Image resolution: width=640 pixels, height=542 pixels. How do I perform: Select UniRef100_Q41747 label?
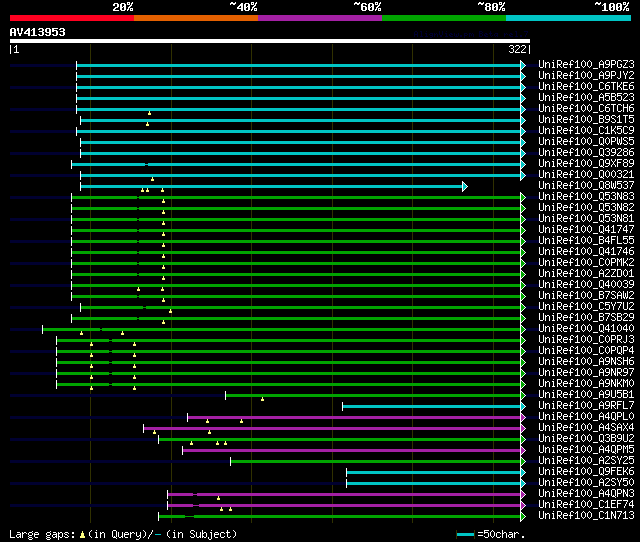click(x=586, y=230)
